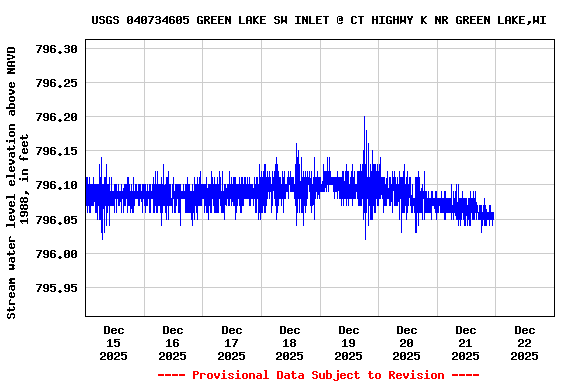Select the 796.05 y-axis label
Viewport: 576px width, 384px height.
(x=57, y=220)
